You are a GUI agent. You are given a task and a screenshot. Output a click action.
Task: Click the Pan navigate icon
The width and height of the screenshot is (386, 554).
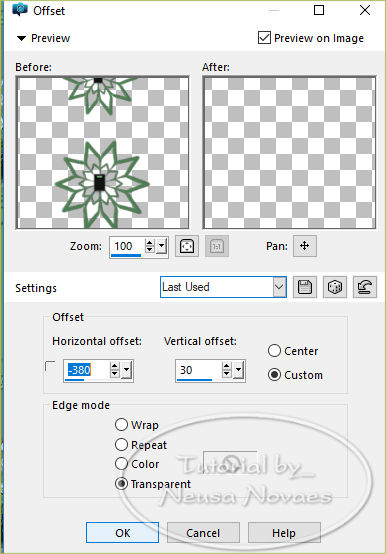pos(304,246)
